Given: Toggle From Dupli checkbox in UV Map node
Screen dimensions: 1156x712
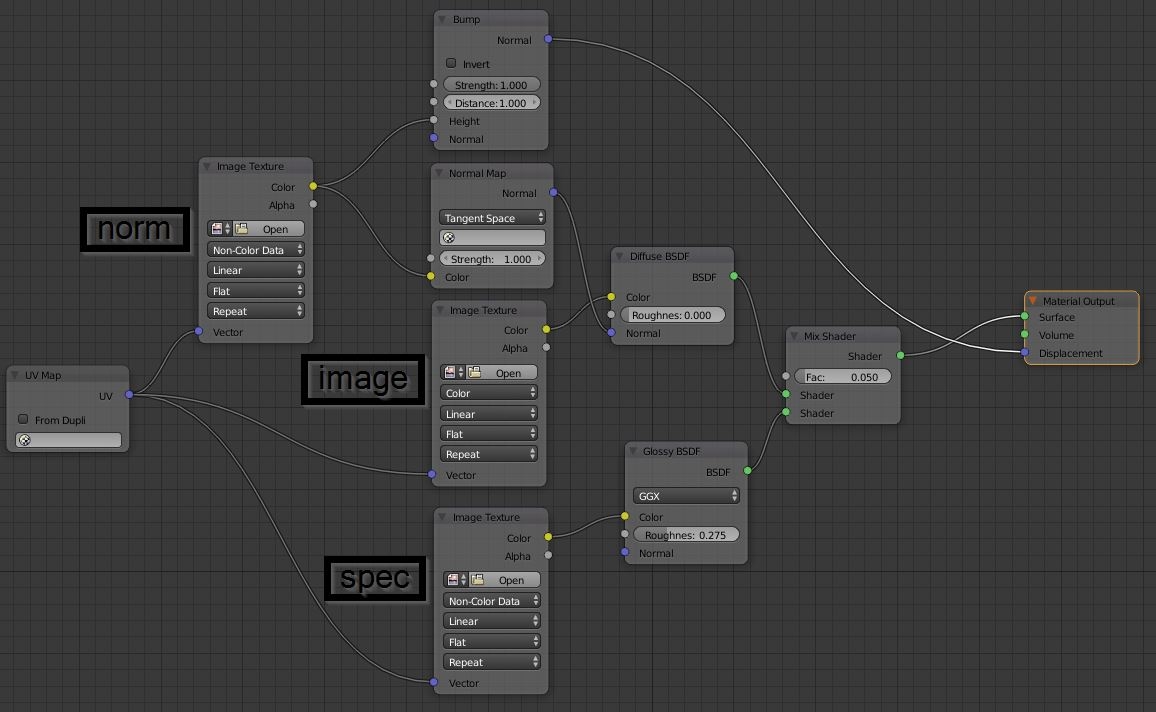Looking at the screenshot, I should [23, 419].
